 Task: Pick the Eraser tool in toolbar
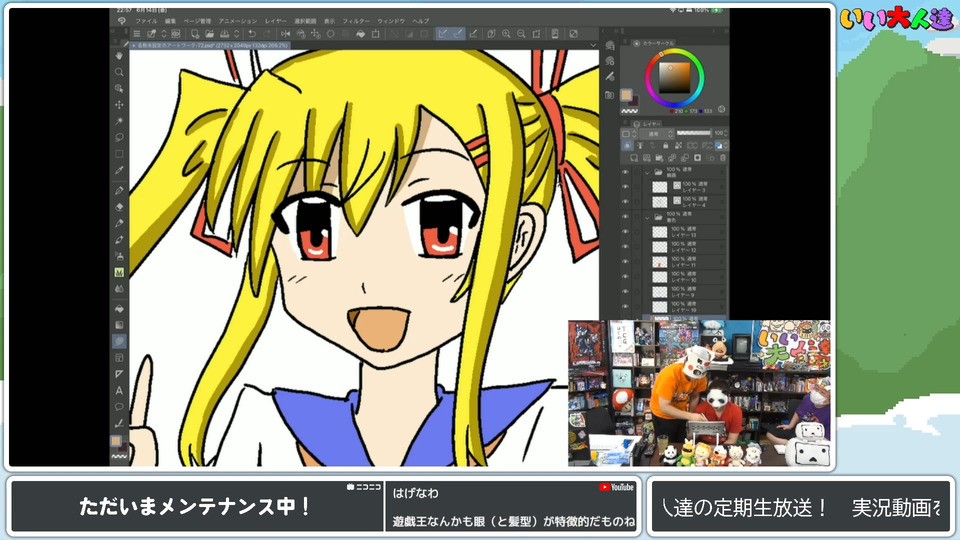click(119, 206)
